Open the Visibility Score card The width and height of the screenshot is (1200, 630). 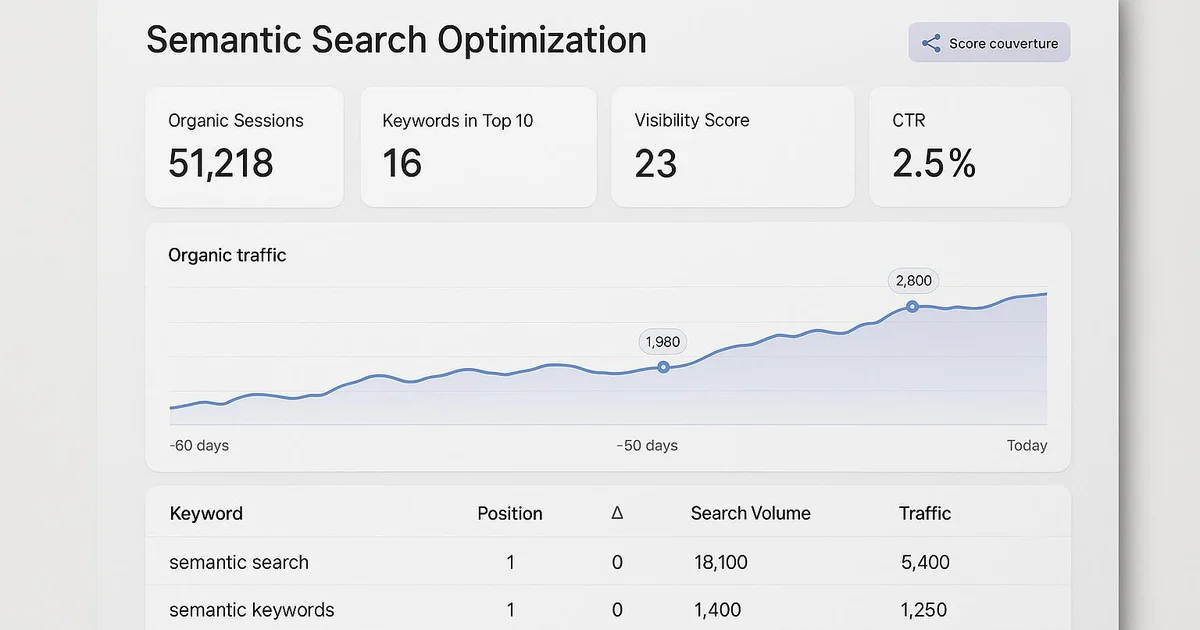click(x=732, y=147)
